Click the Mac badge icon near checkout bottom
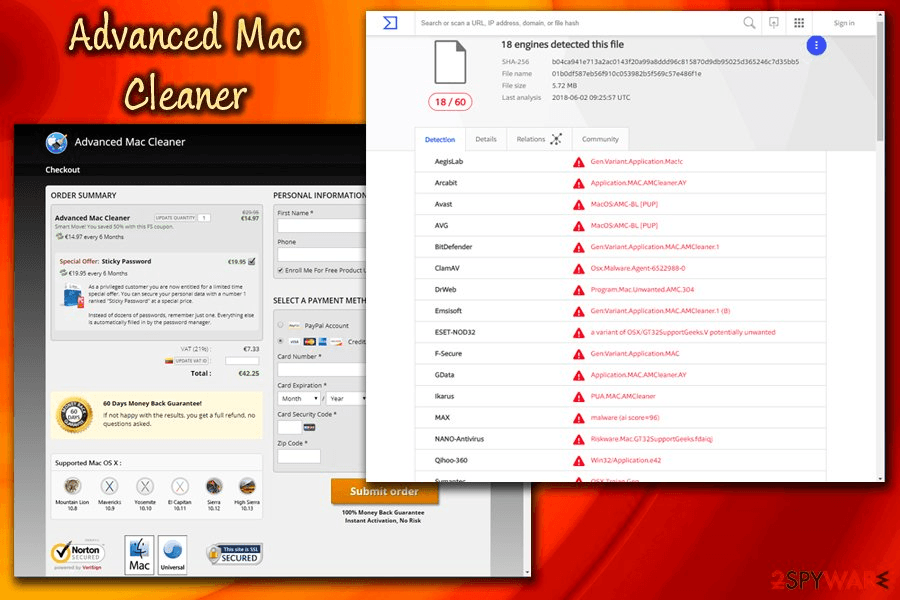 (138, 554)
